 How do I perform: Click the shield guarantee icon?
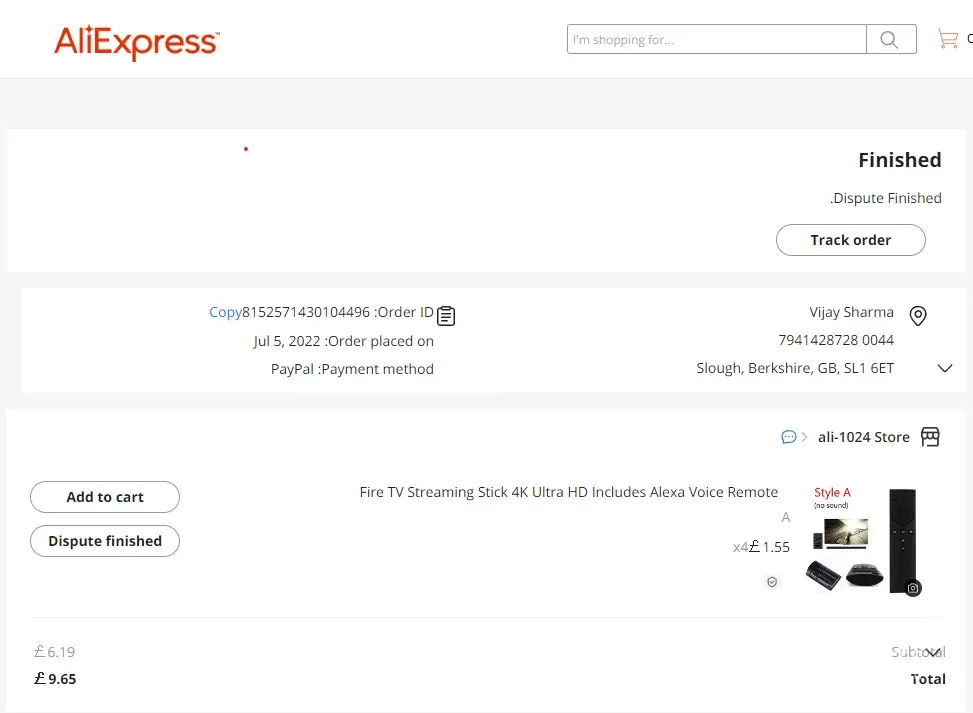click(772, 581)
